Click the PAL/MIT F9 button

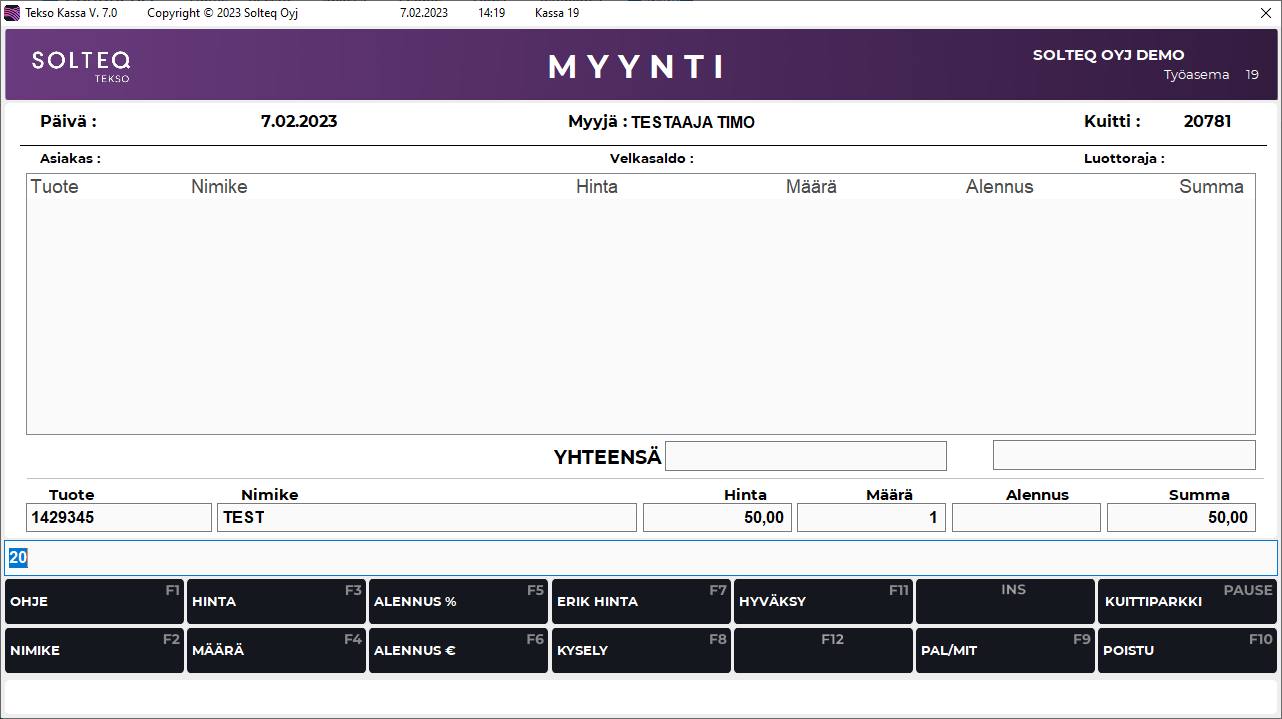click(x=1005, y=650)
